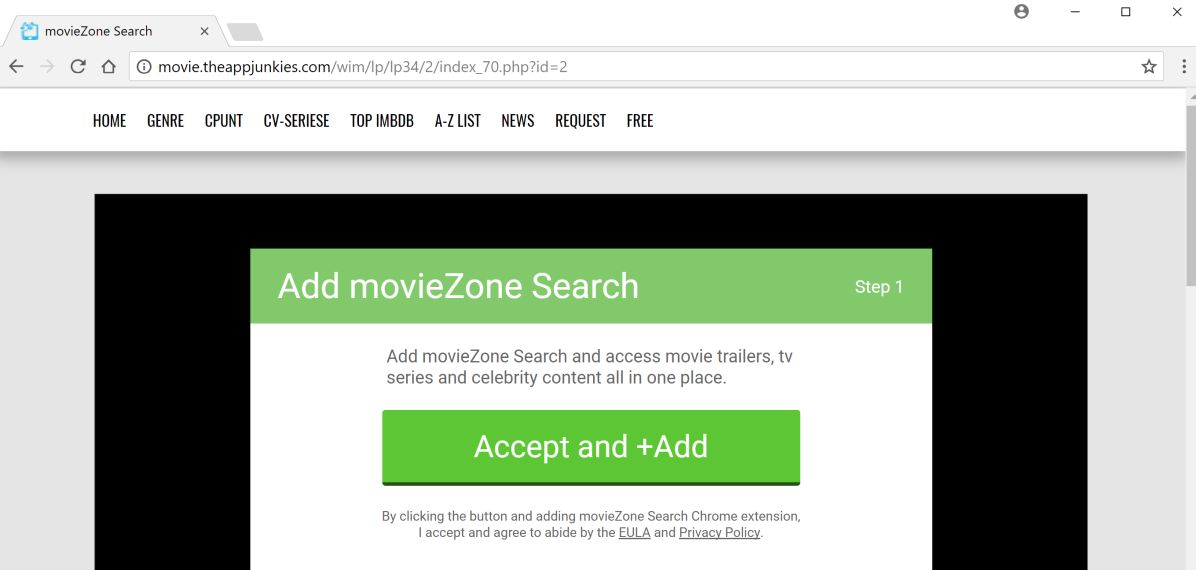The height and width of the screenshot is (570, 1196).
Task: Open the TOP IMBDB menu item
Action: (381, 121)
